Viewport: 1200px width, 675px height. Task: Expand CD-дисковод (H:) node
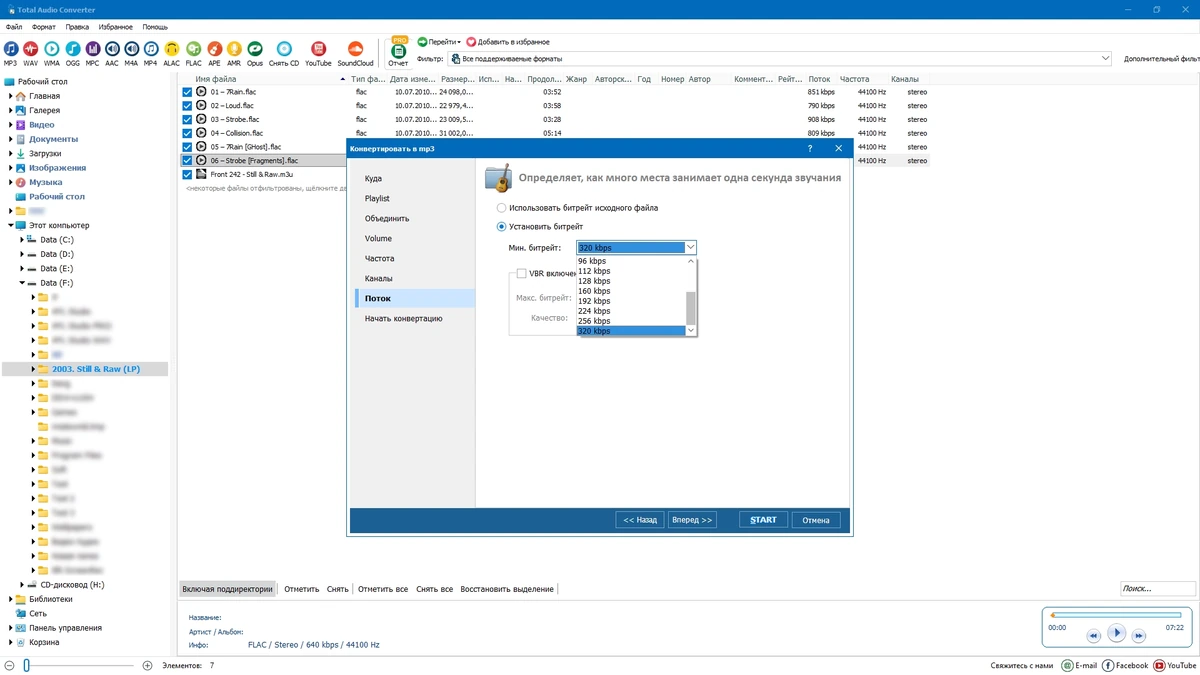[x=22, y=584]
